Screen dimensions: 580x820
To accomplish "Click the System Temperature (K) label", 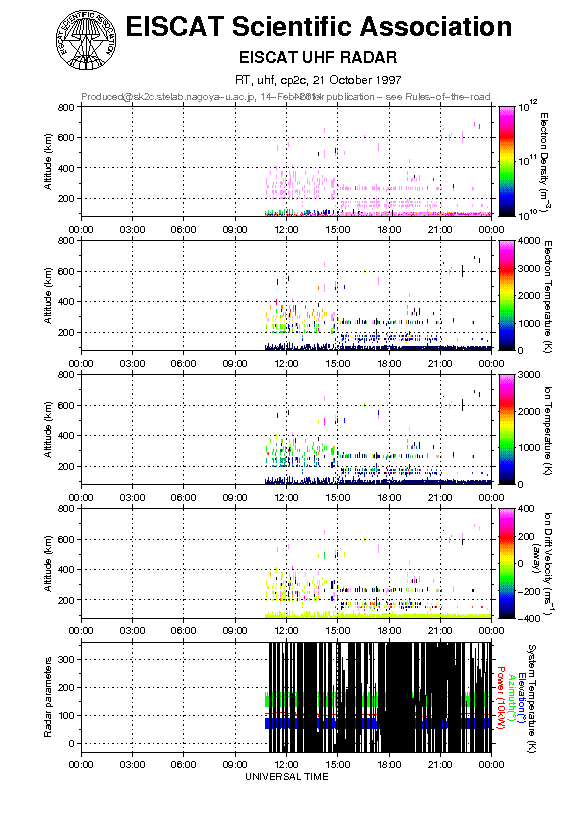I will point(532,699).
